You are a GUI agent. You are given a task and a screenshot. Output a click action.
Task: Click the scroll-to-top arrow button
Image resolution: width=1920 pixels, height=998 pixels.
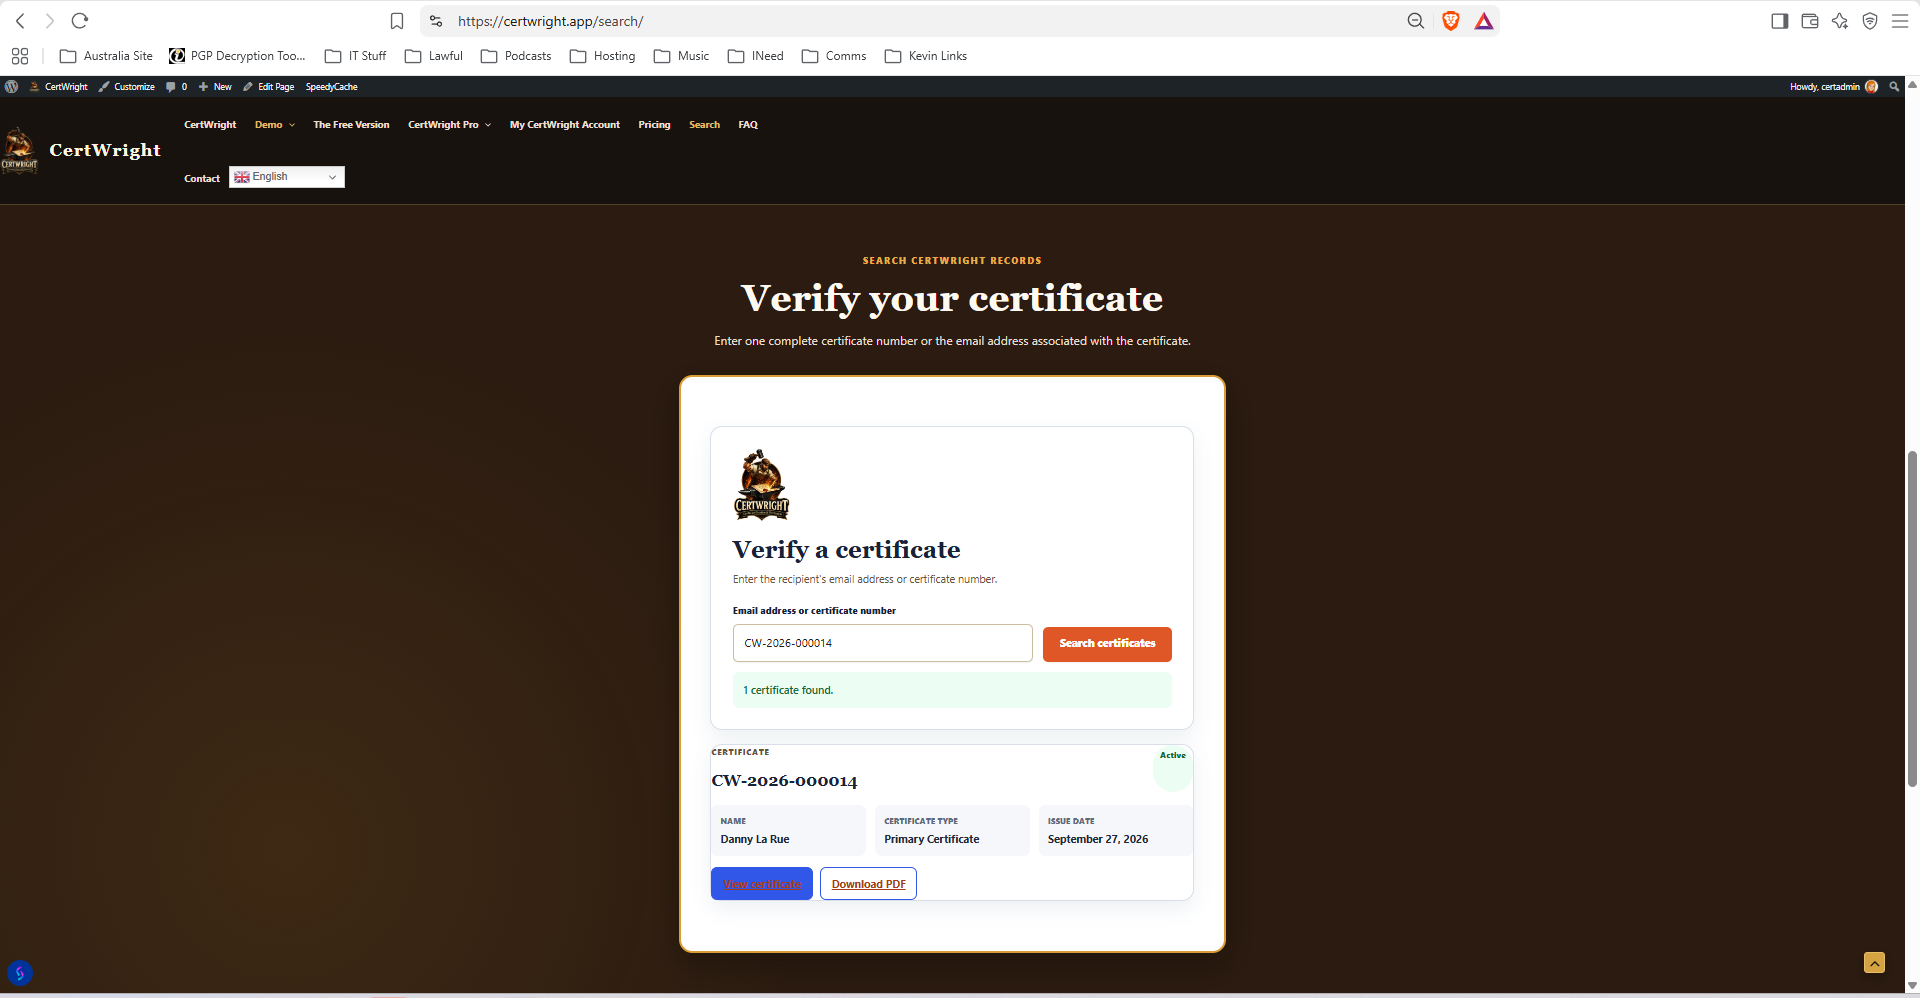click(x=1874, y=962)
